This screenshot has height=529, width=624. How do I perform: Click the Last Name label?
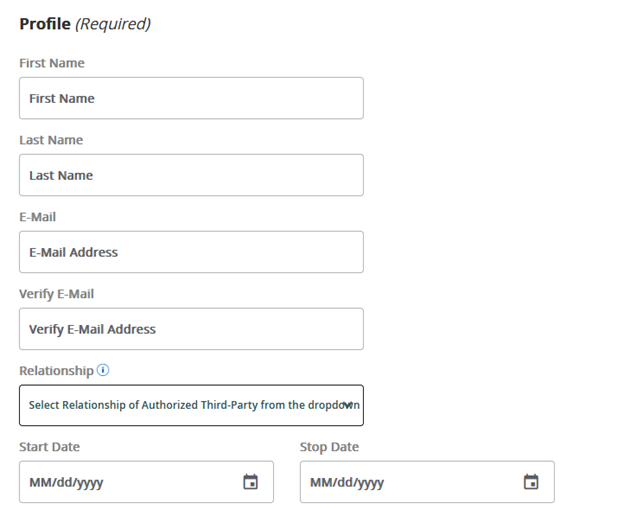51,140
